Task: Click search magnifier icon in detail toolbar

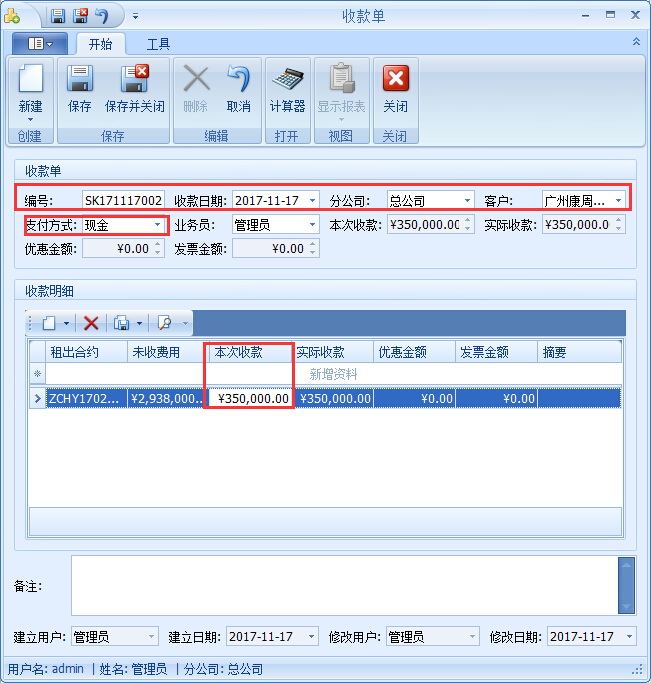Action: point(165,323)
